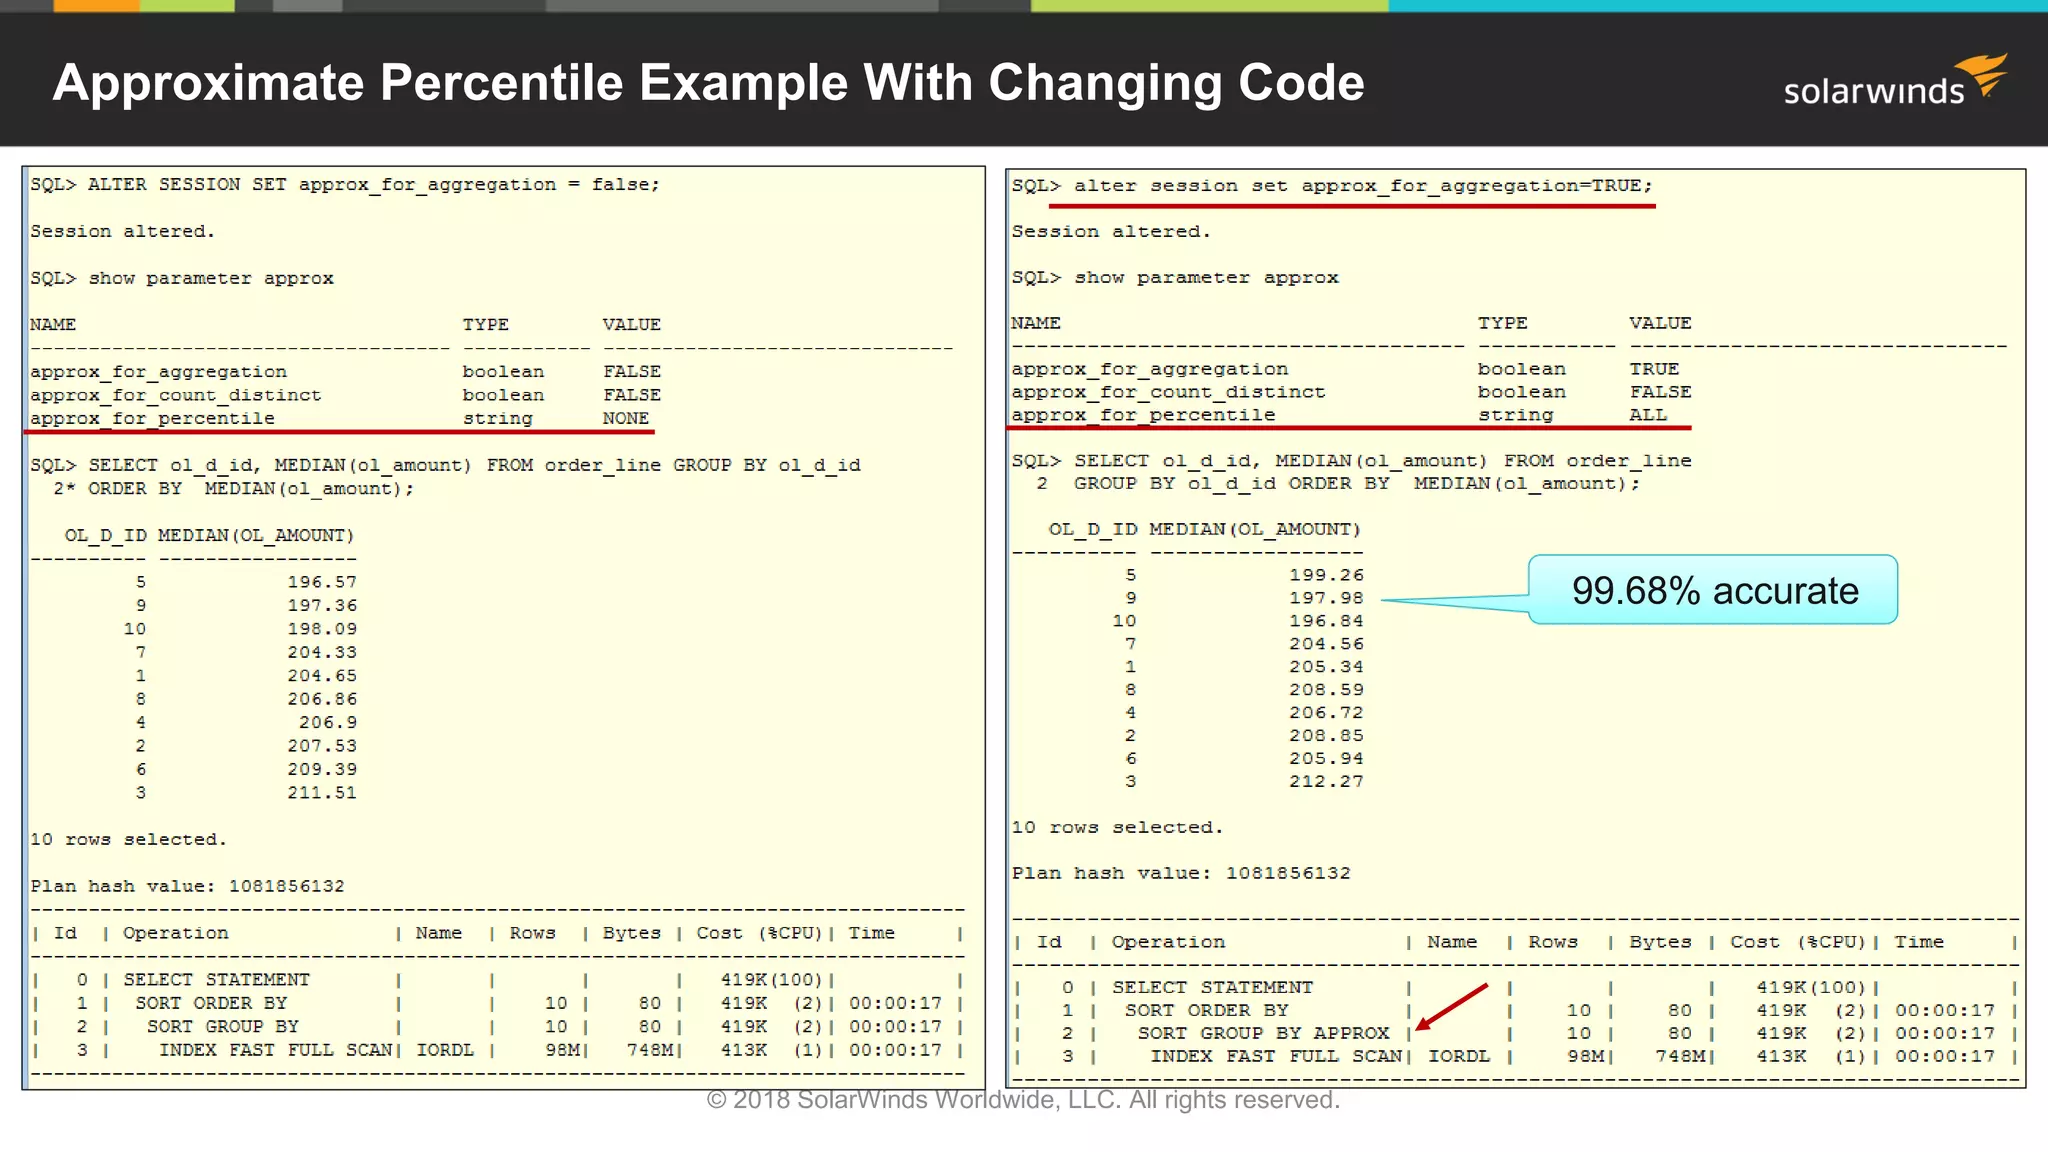The image size is (2048, 1152).
Task: Click the 'TYPE' column header in right panel
Action: (1503, 323)
